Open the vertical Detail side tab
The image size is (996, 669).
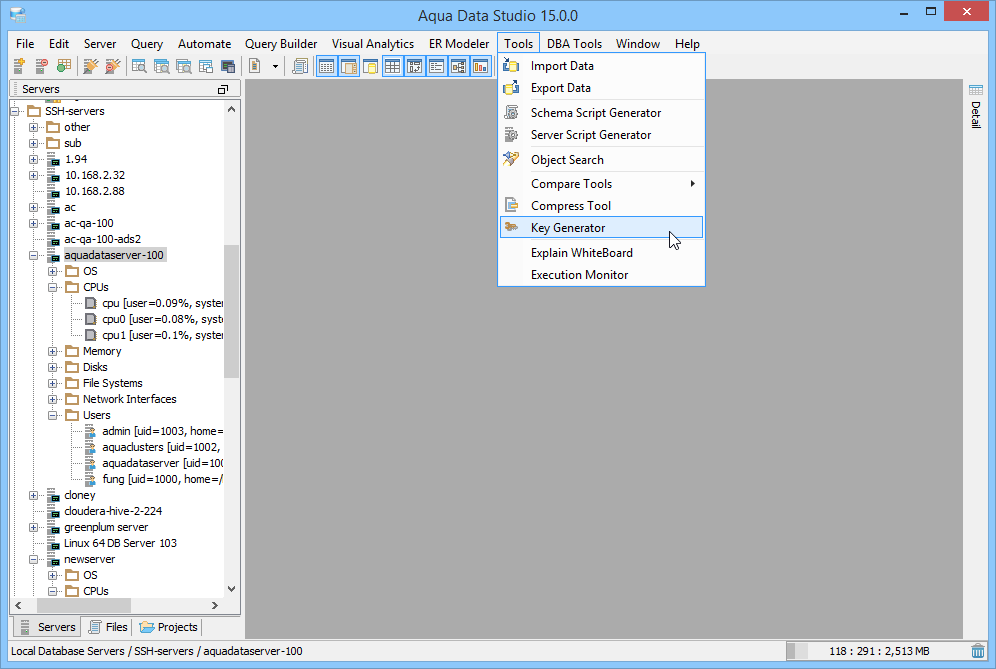976,105
